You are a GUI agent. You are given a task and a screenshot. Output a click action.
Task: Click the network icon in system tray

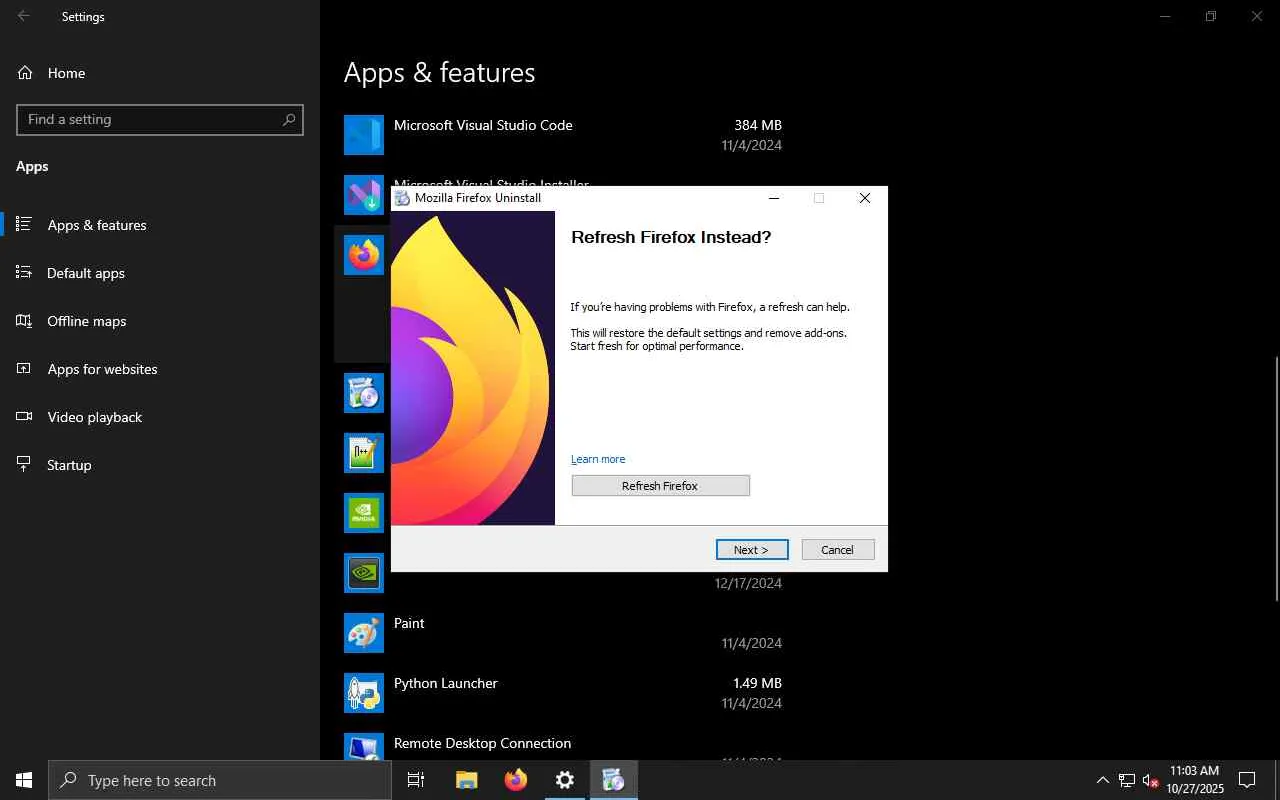pyautogui.click(x=1127, y=780)
